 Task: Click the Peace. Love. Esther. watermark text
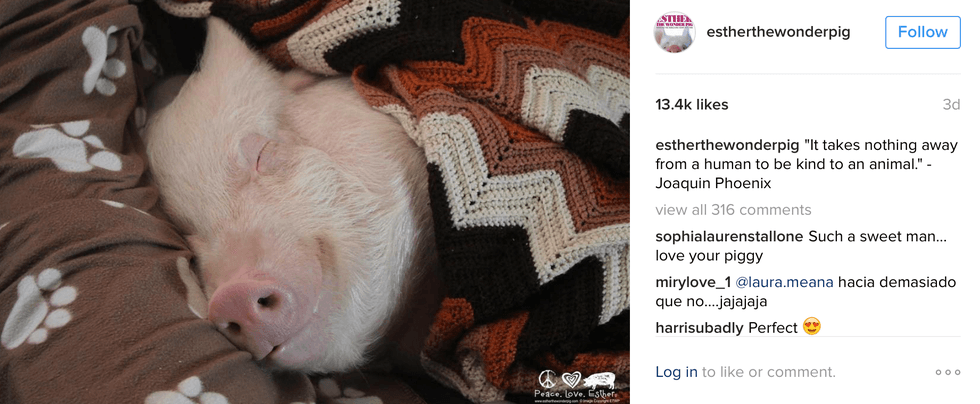point(576,395)
